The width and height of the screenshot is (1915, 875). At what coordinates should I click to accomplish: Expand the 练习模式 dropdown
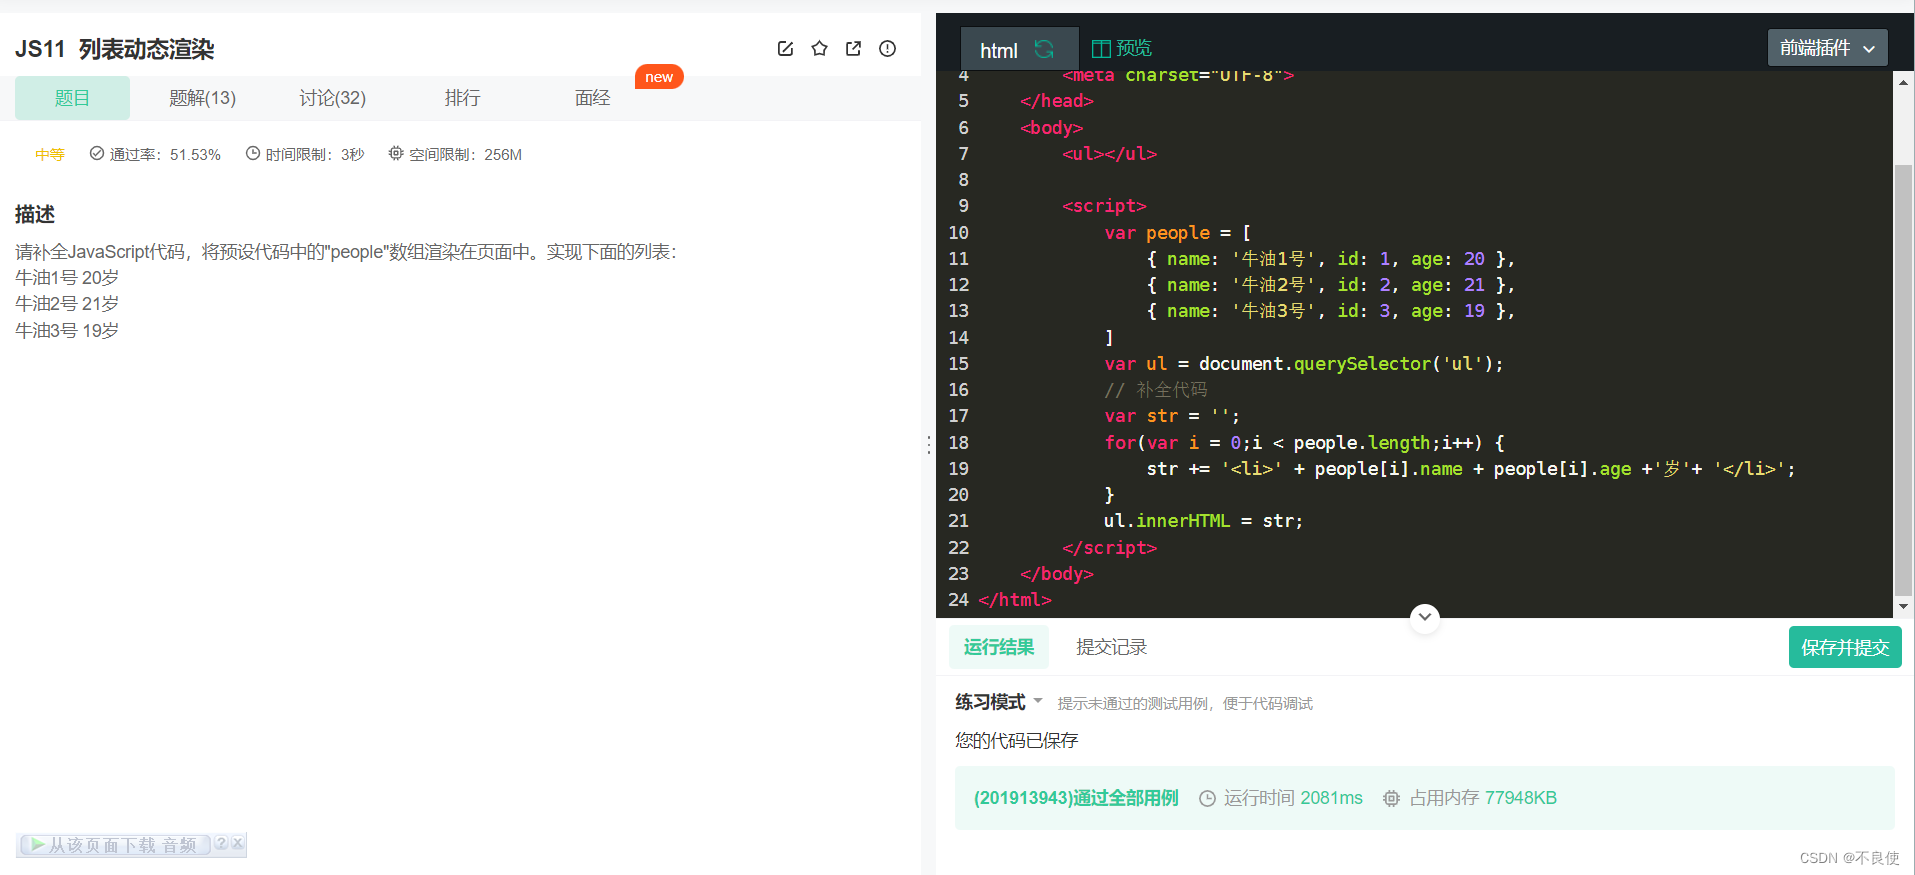click(x=998, y=702)
